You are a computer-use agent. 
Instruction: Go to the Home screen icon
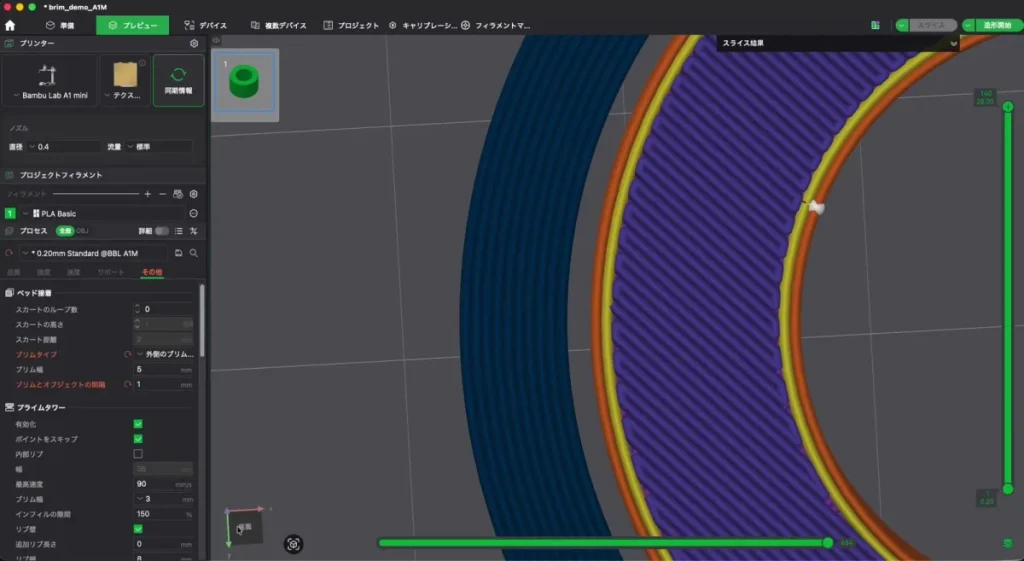click(10, 25)
